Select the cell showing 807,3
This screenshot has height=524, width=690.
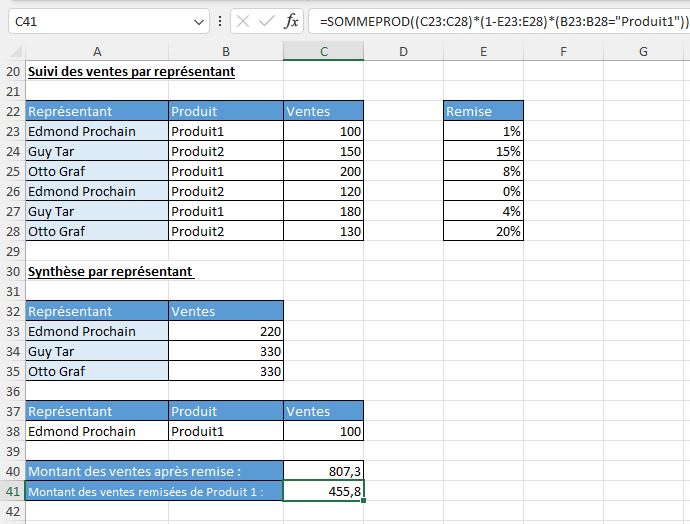click(x=323, y=471)
